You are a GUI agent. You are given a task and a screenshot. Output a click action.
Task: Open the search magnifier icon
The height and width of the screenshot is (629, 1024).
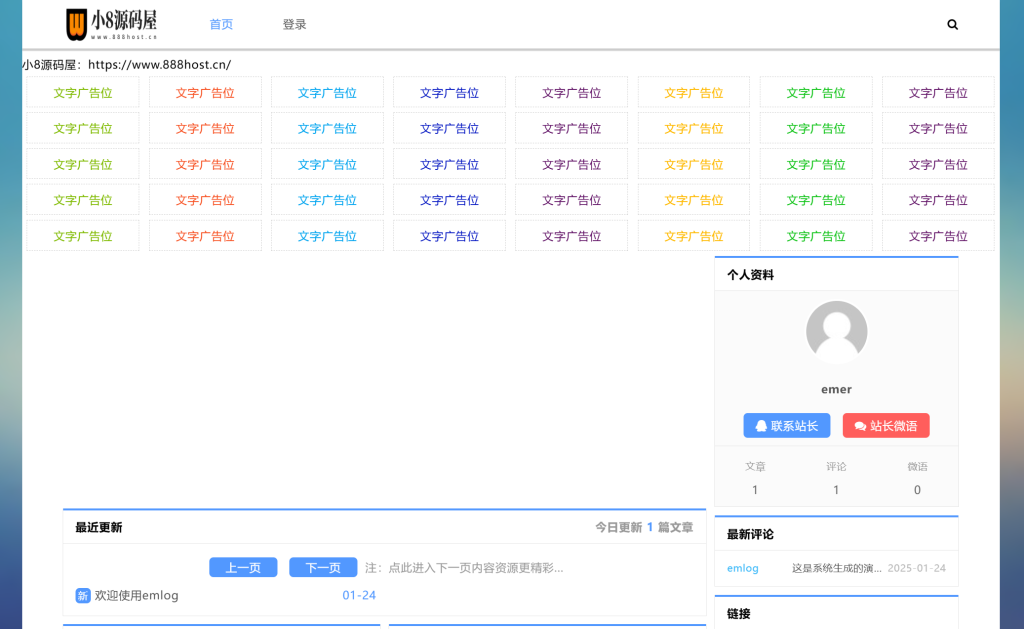pos(952,25)
